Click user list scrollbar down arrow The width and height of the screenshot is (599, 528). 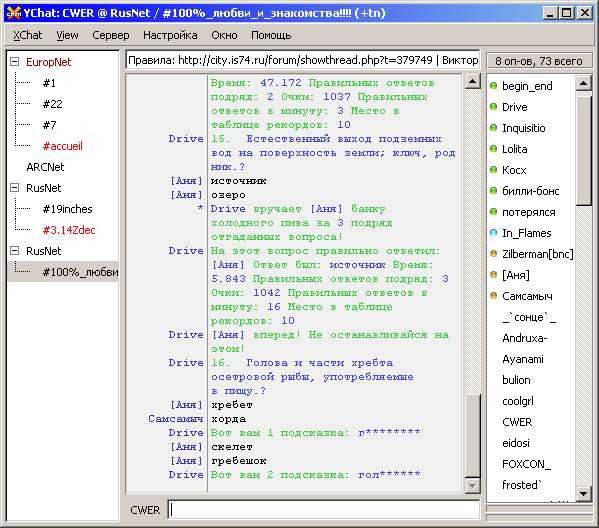(584, 494)
